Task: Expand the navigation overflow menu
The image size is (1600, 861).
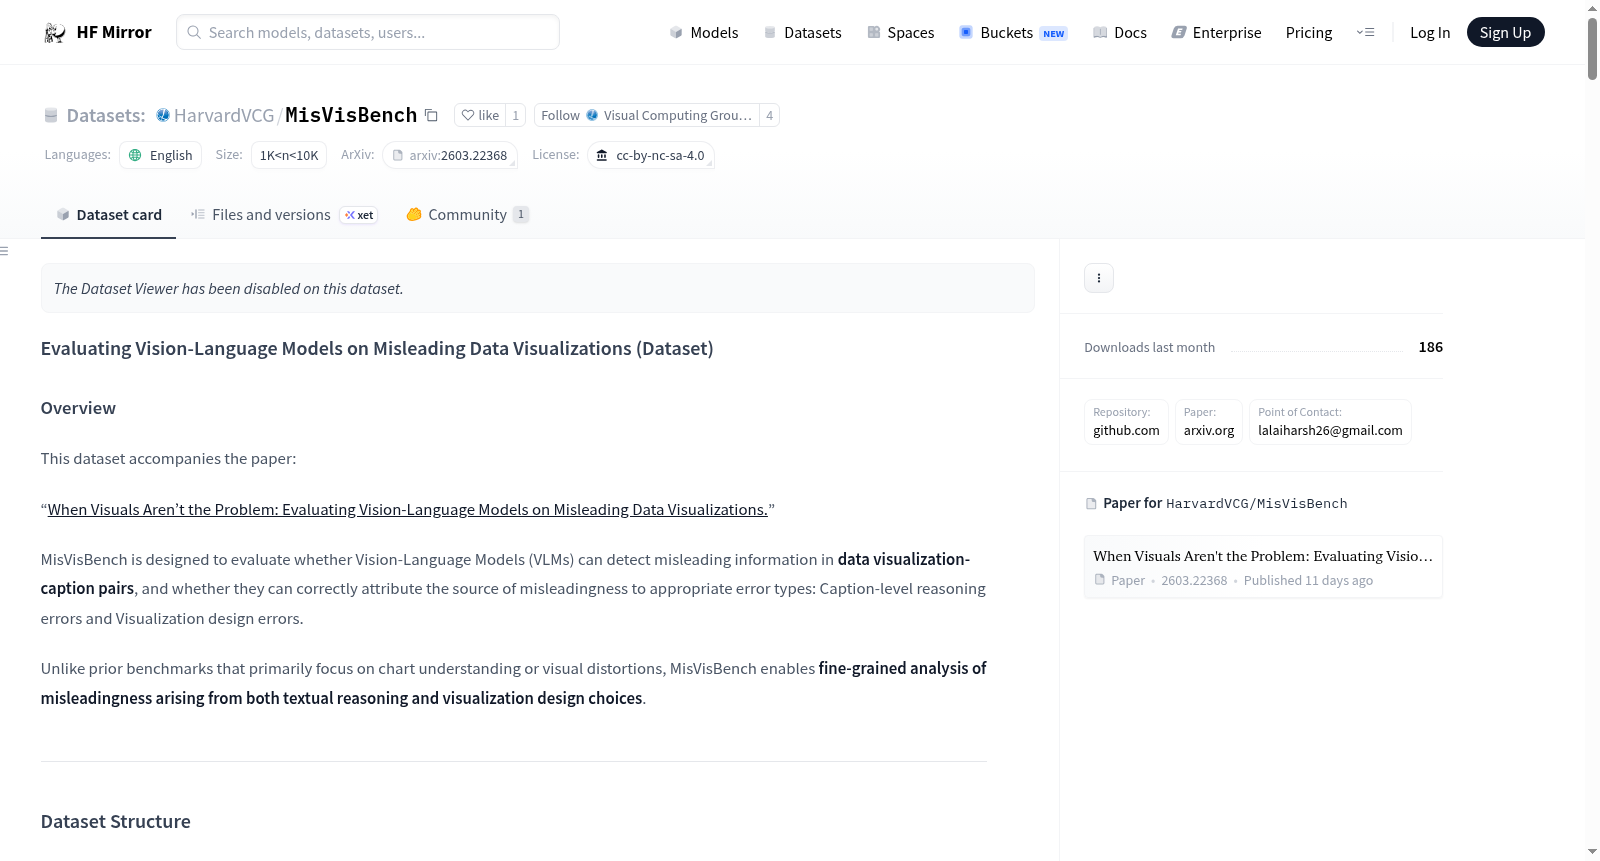Action: (1365, 33)
